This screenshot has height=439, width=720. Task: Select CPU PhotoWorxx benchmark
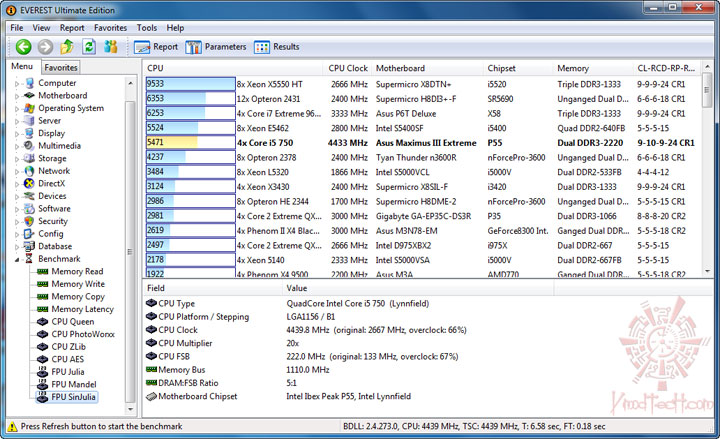(x=83, y=334)
